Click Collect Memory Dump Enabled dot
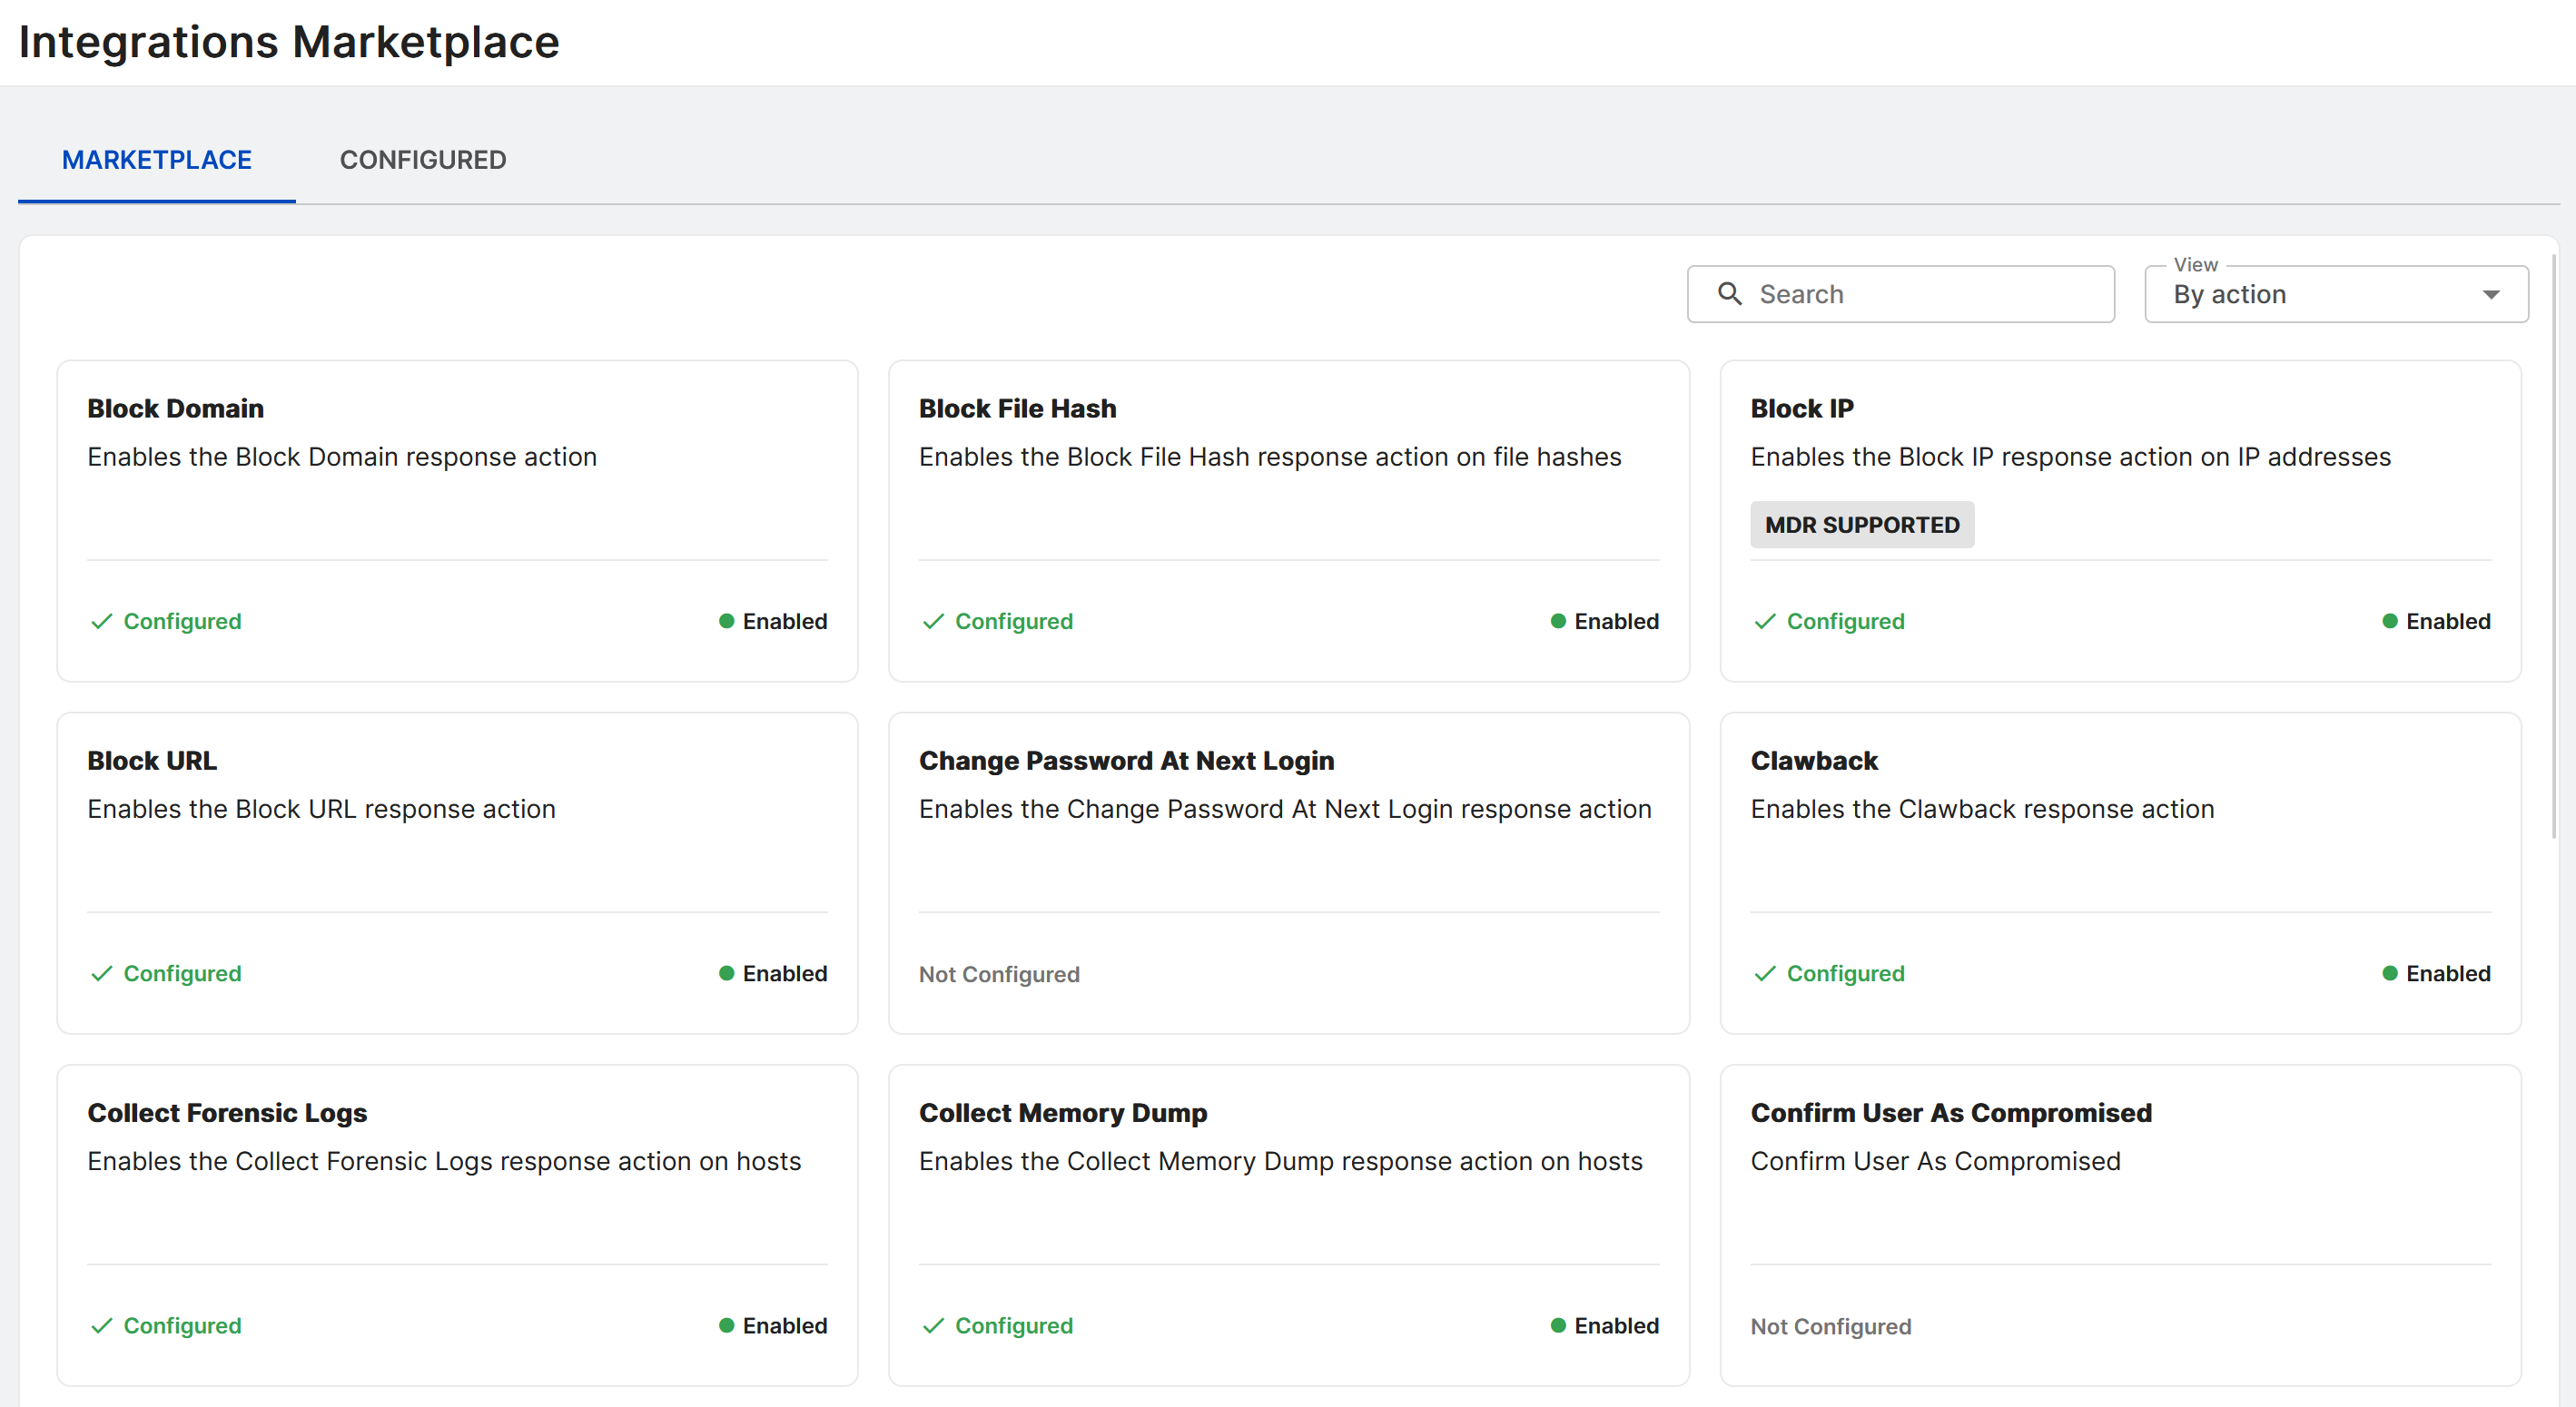2576x1407 pixels. (x=1558, y=1325)
